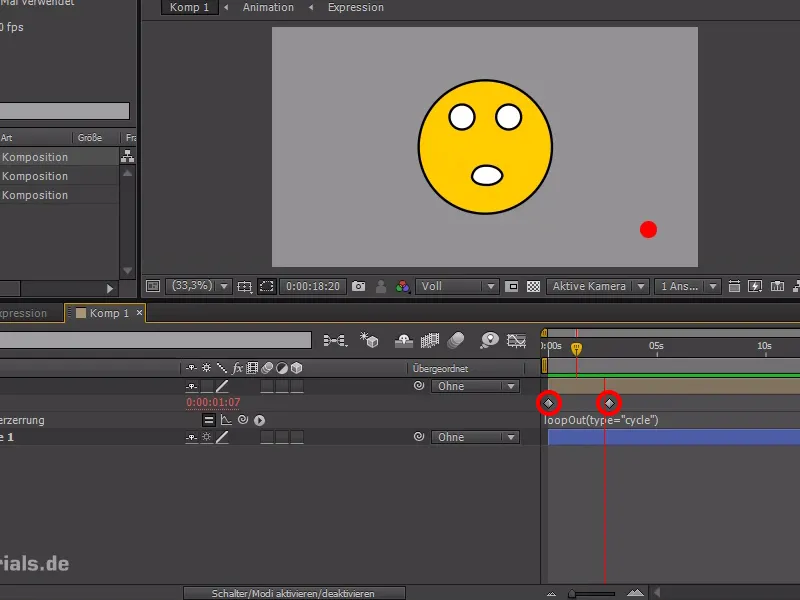Viewport: 800px width, 600px height.
Task: Click the frame blending column header
Action: pyautogui.click(x=252, y=368)
